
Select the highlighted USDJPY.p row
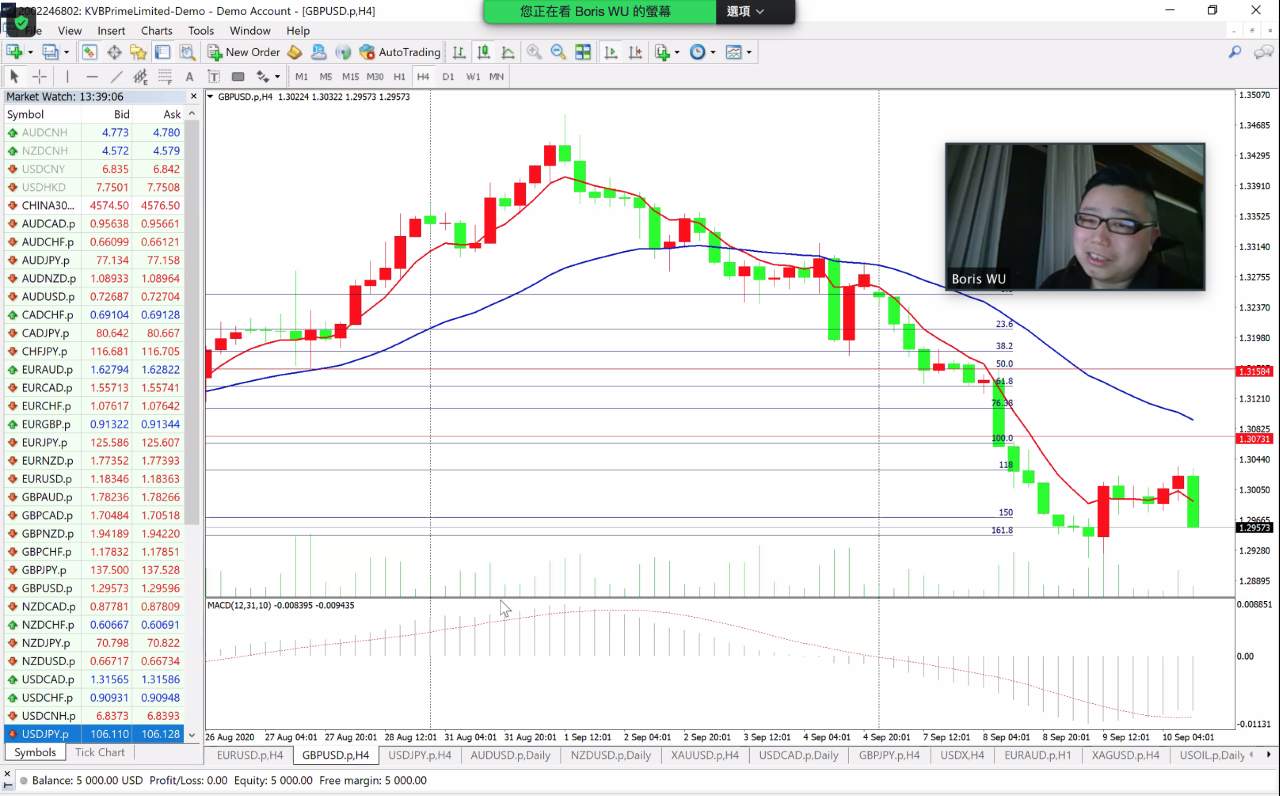(93, 734)
